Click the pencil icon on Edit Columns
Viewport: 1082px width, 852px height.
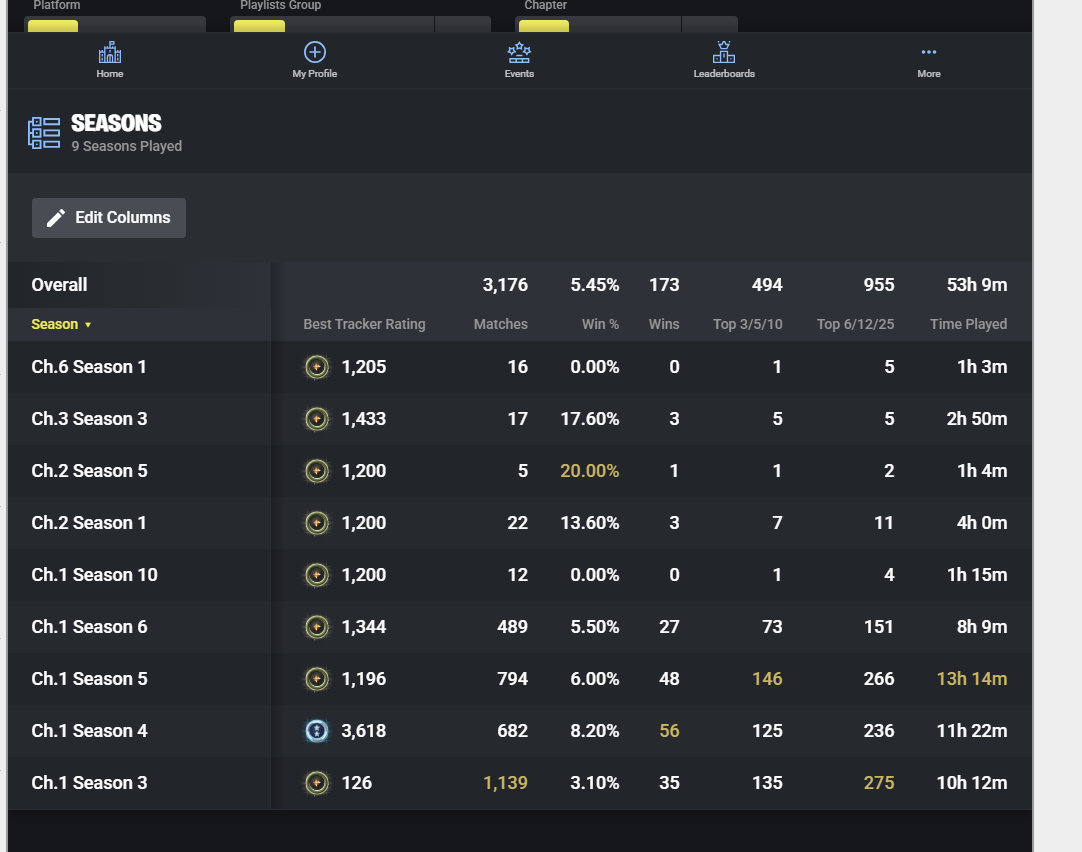click(56, 218)
